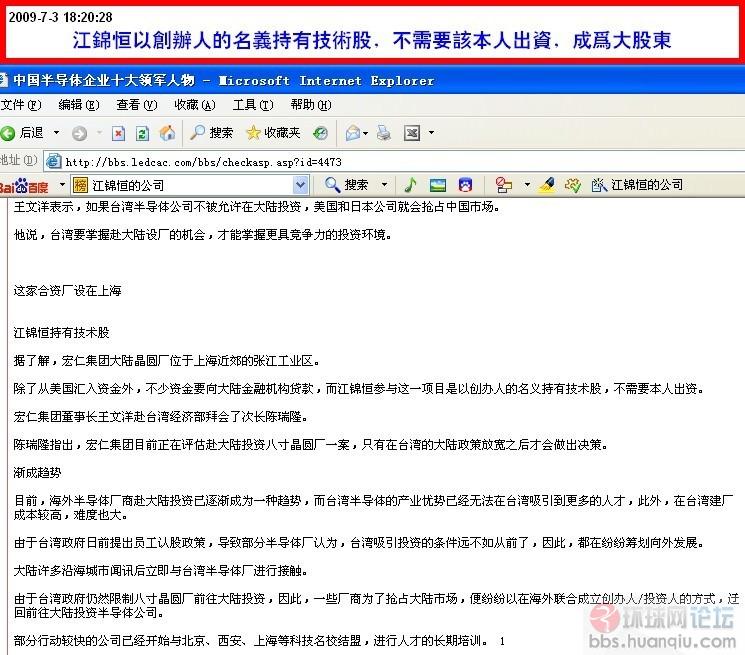
Task: Open the 查看(V) menu
Action: (x=137, y=104)
